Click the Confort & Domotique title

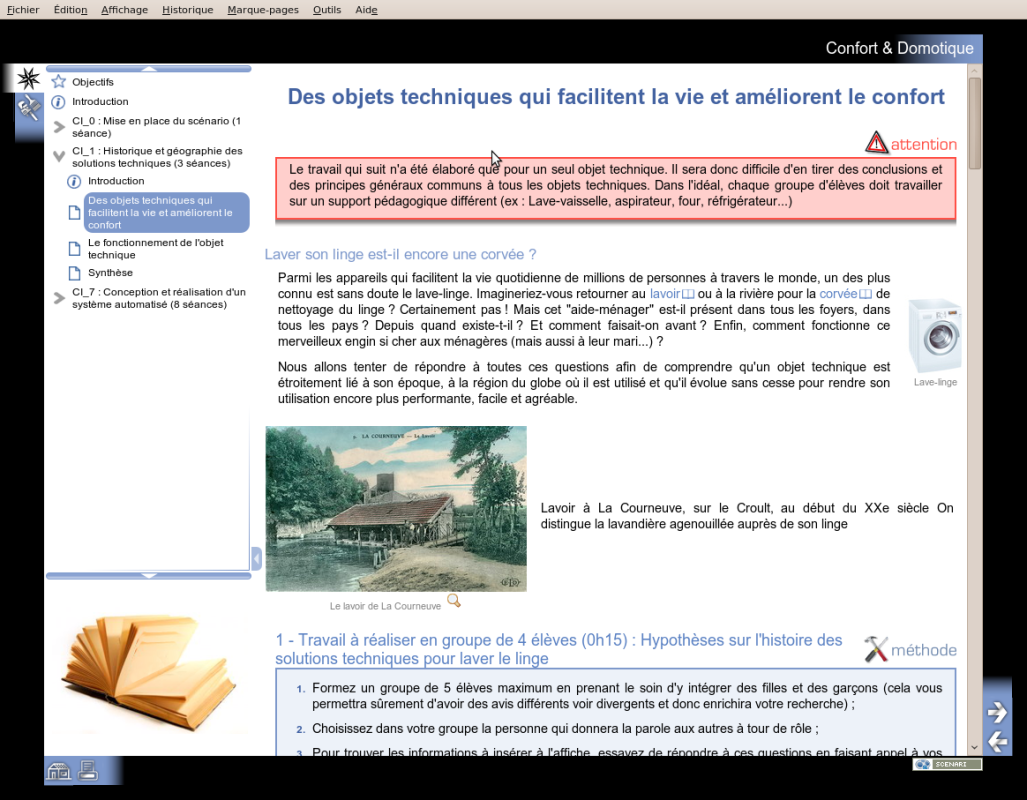point(899,48)
